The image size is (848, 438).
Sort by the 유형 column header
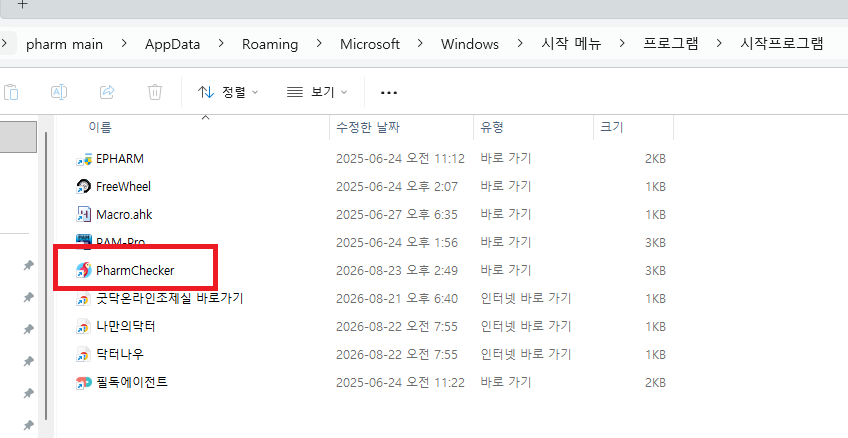[492, 128]
